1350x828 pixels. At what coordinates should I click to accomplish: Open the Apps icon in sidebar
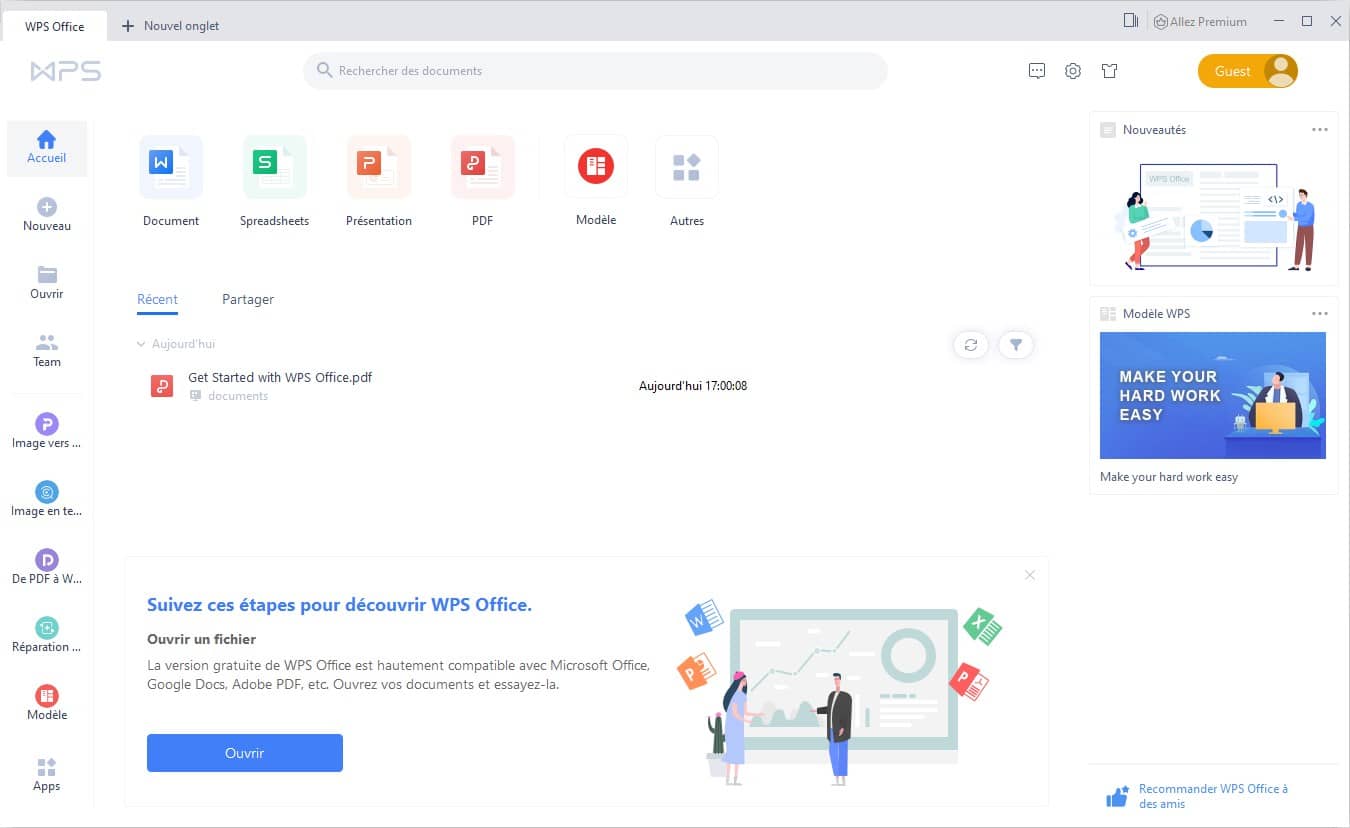pyautogui.click(x=47, y=767)
